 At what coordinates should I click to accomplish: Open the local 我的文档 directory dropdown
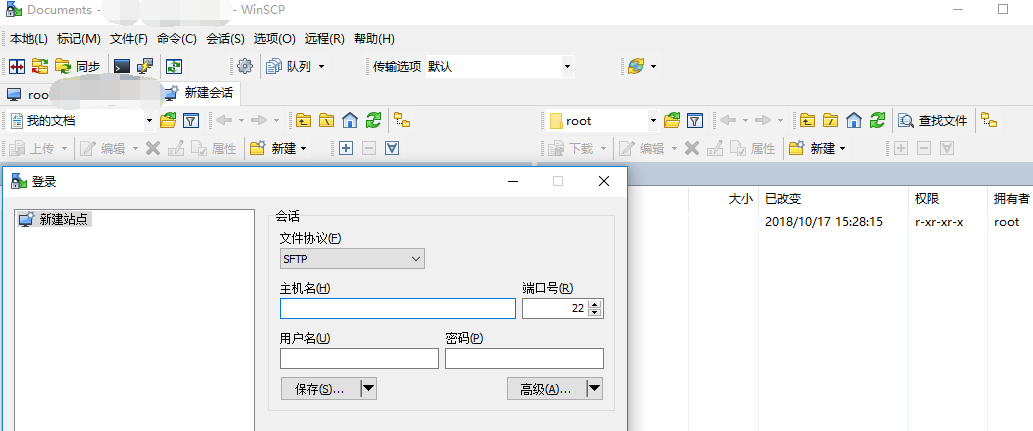point(148,121)
